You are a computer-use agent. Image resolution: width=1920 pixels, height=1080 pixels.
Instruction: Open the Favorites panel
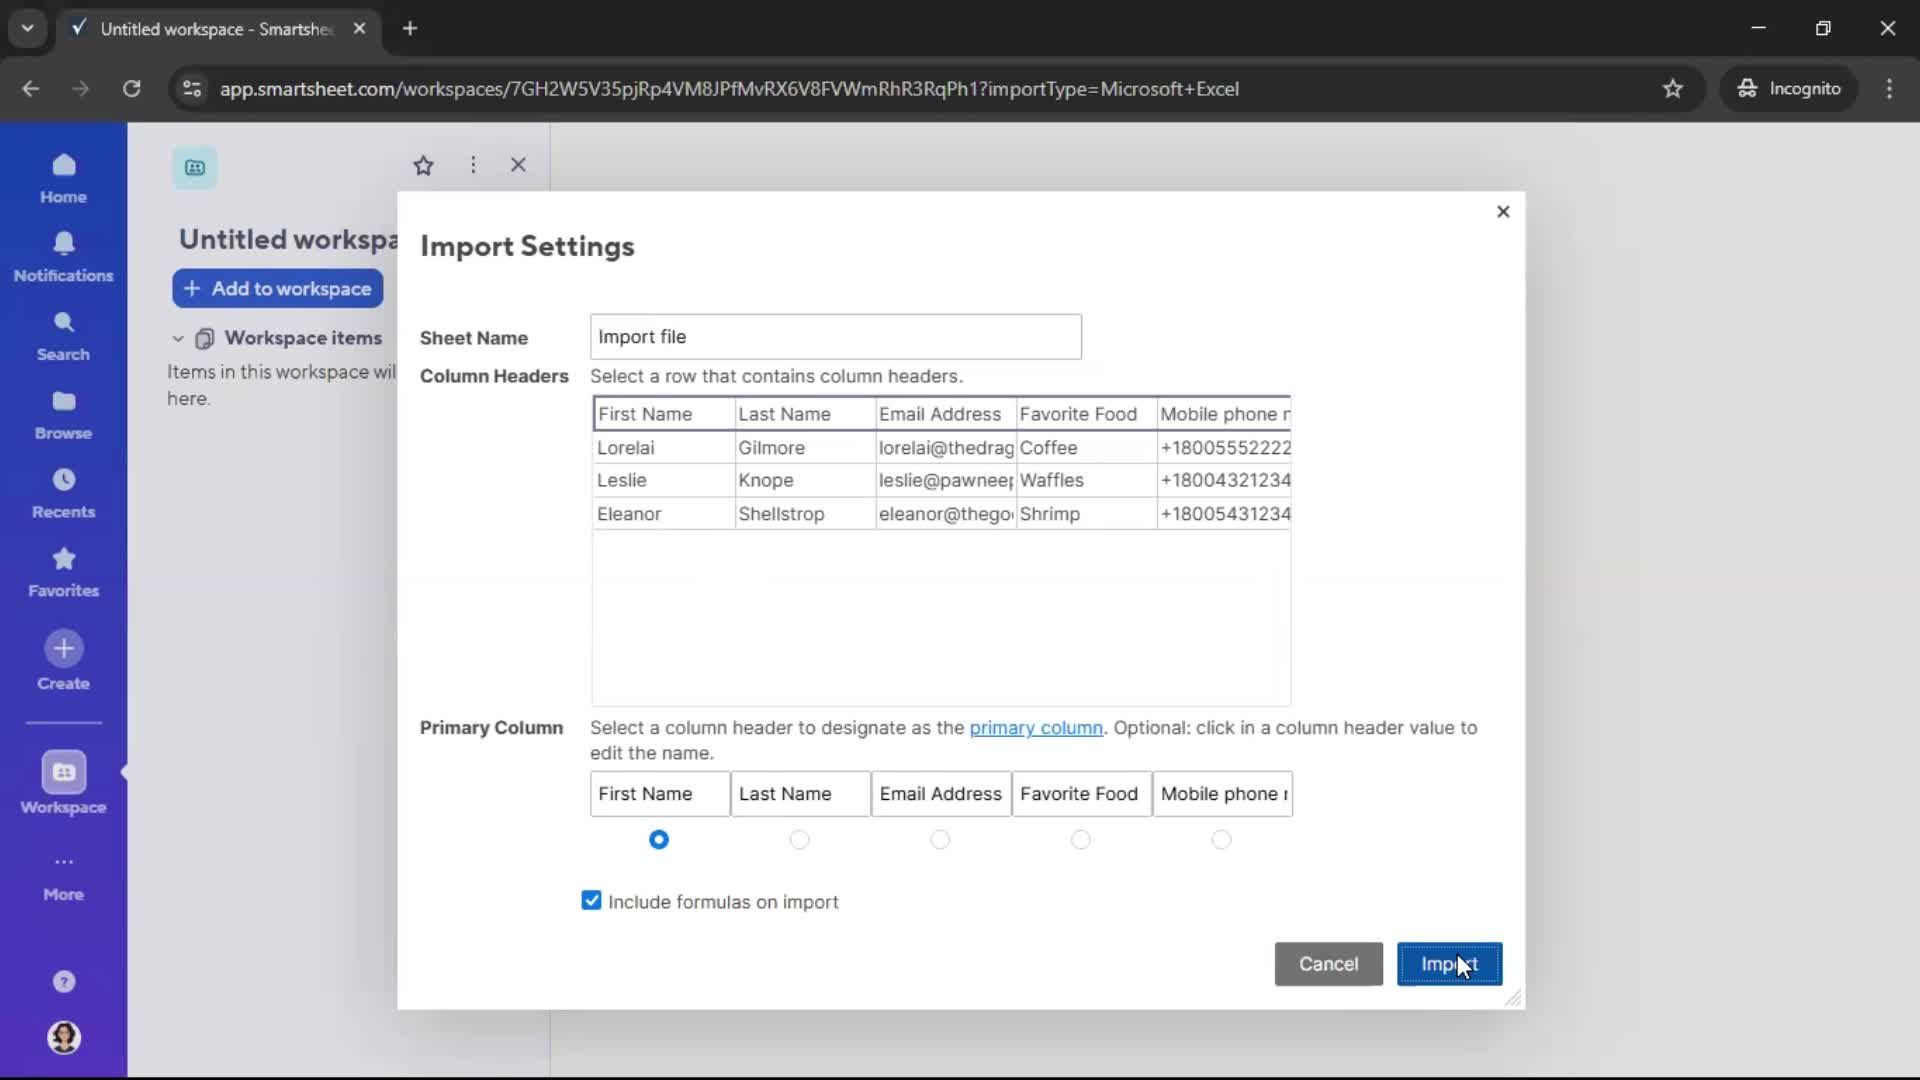[63, 570]
